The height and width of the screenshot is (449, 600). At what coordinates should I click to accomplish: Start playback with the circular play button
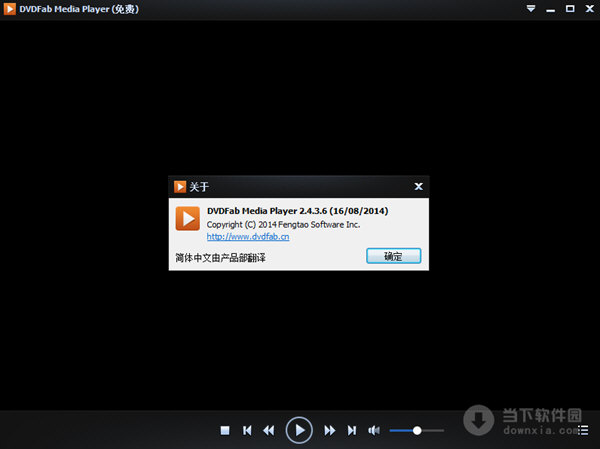click(x=299, y=430)
